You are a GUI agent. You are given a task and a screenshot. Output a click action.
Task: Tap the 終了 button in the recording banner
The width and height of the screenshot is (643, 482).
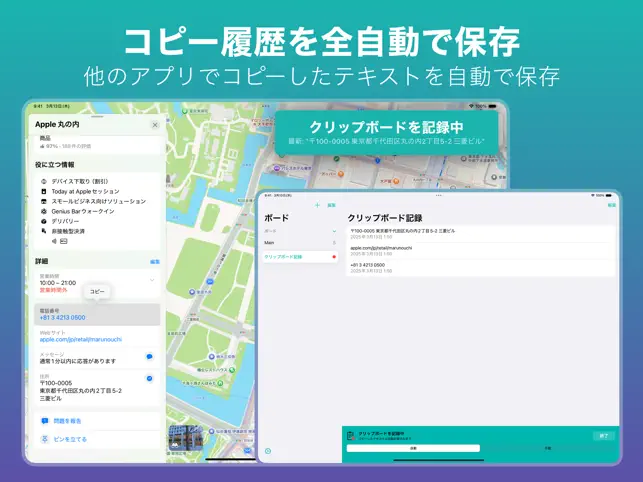[604, 436]
